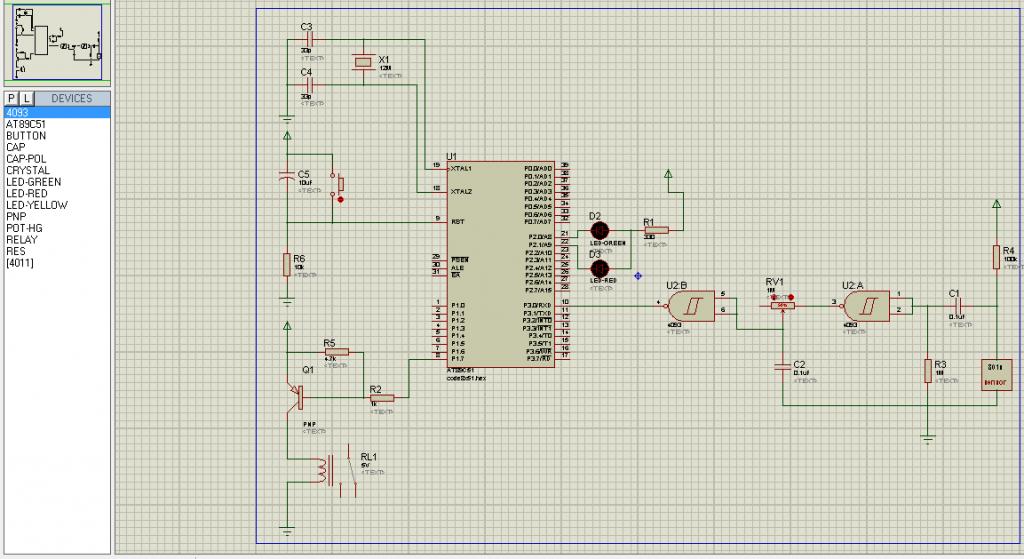This screenshot has height=559, width=1024.
Task: Click the XTAL1 pin label on U1
Action: 461,168
